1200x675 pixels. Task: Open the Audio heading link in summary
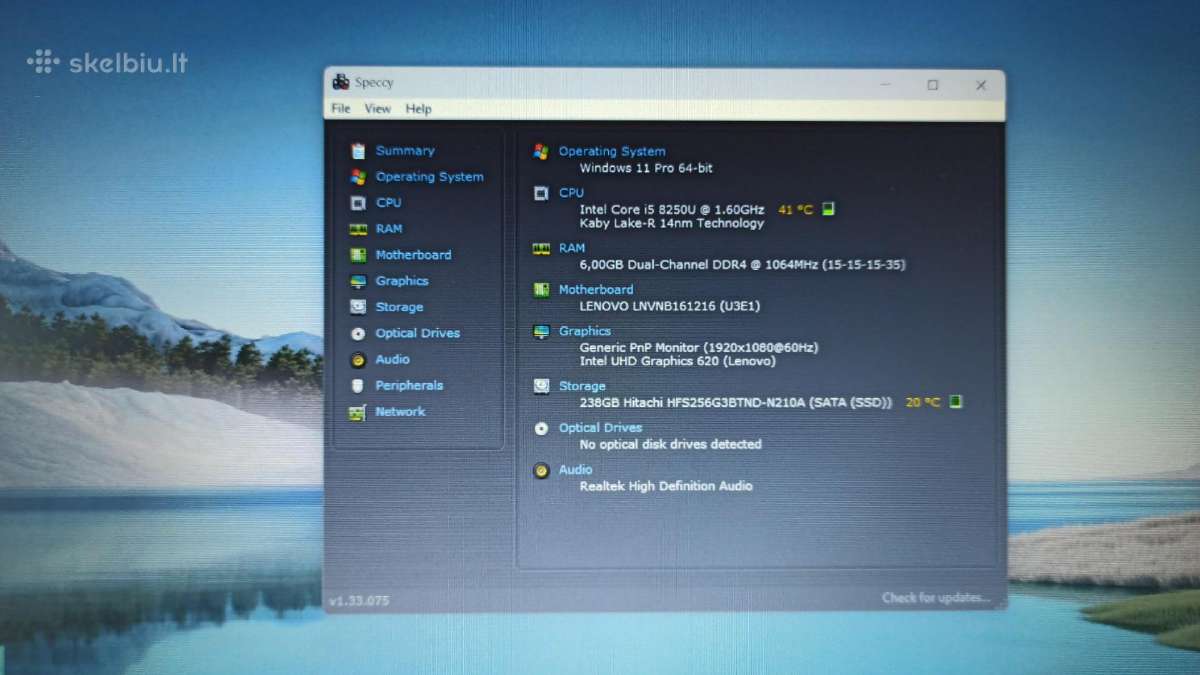point(576,469)
